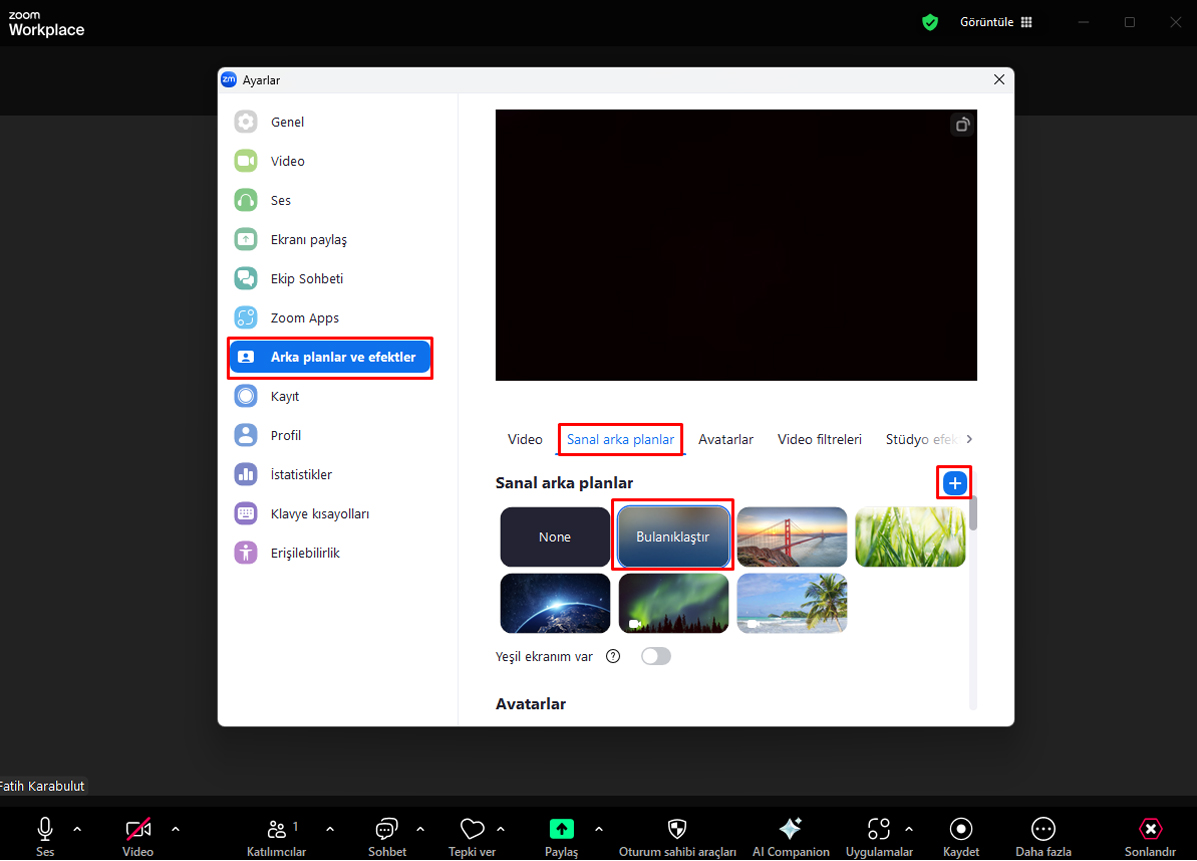This screenshot has height=861, width=1197.
Task: Add a new virtual background with plus
Action: pos(955,484)
